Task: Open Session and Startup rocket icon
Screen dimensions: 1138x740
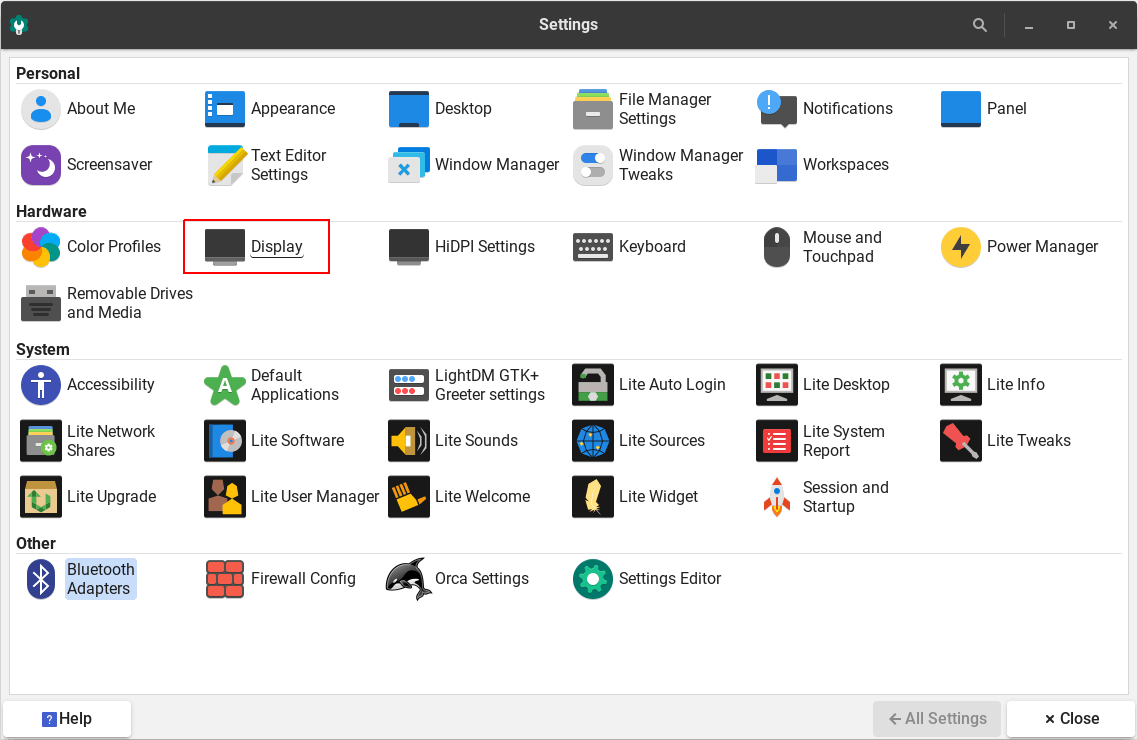Action: point(777,497)
